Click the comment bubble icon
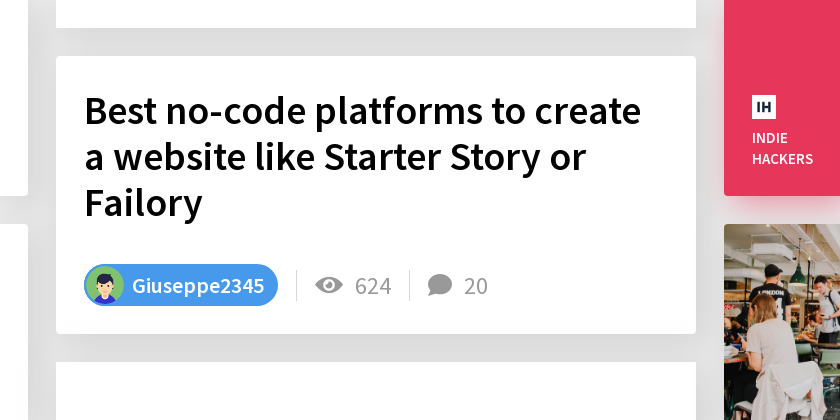 440,285
